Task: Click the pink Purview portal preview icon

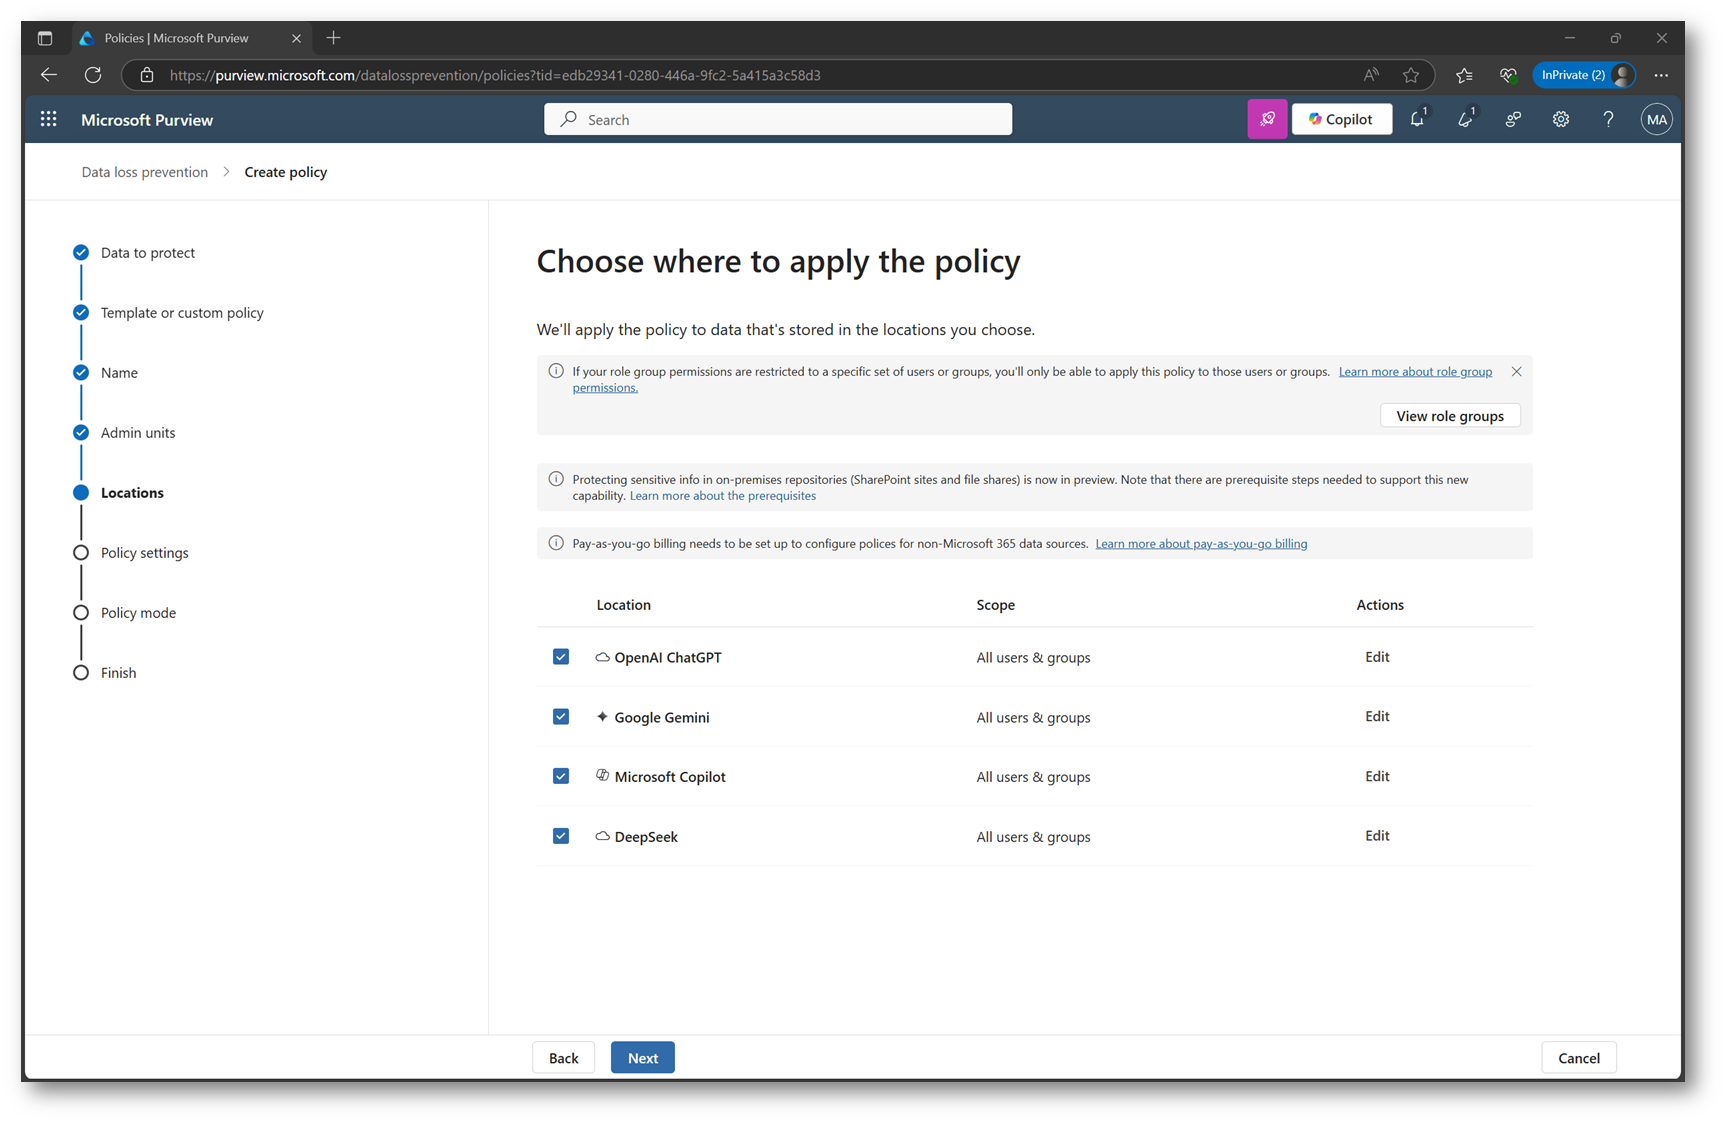Action: click(x=1267, y=119)
